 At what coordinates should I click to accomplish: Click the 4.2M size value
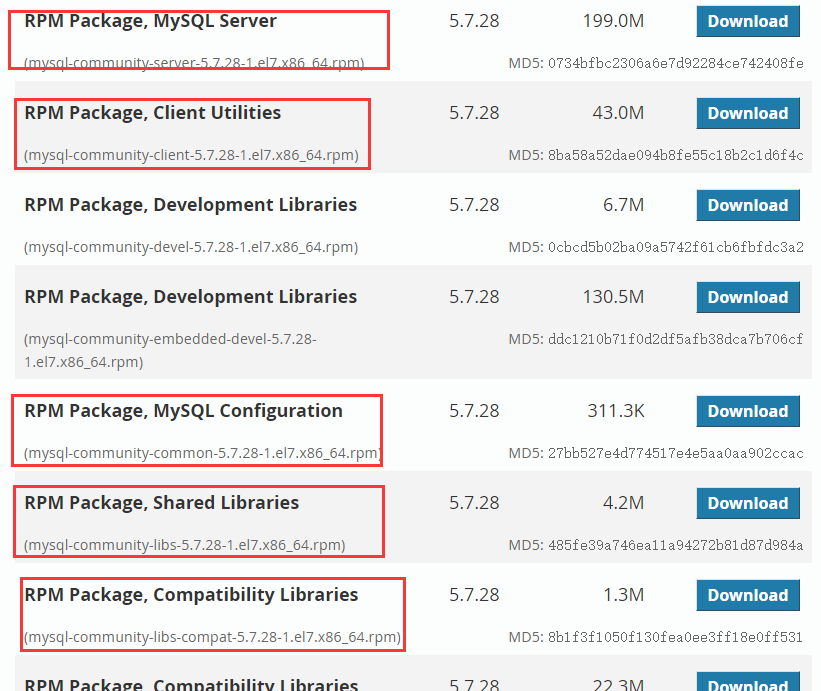(x=623, y=503)
